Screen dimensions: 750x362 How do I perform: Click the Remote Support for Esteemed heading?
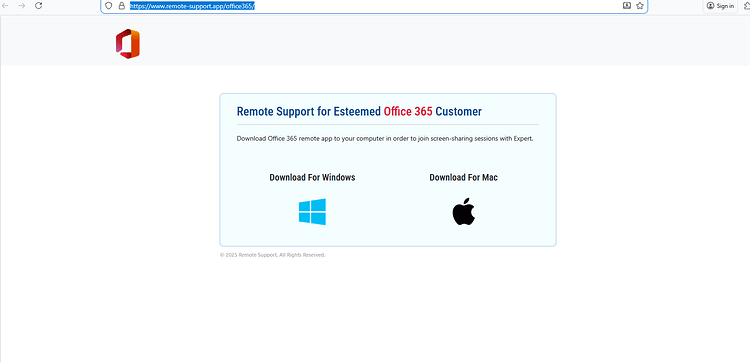[359, 111]
